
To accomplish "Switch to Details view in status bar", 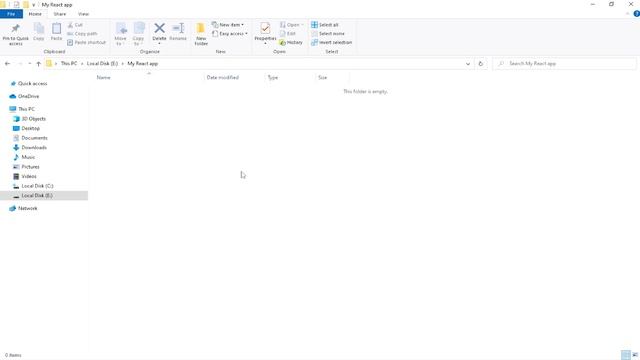I will [625, 355].
